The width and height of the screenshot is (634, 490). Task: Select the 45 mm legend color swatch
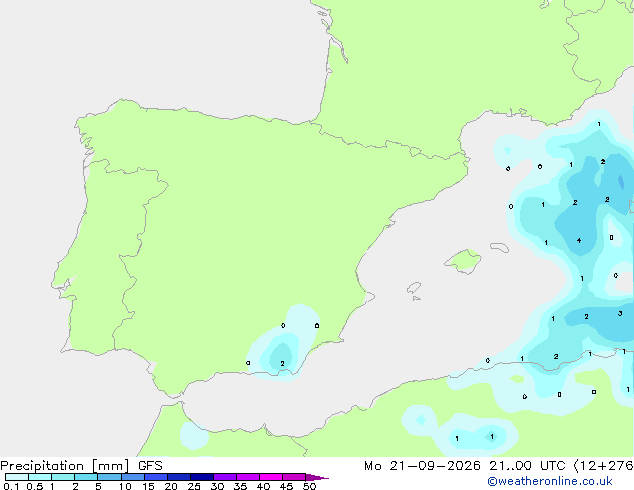(294, 477)
